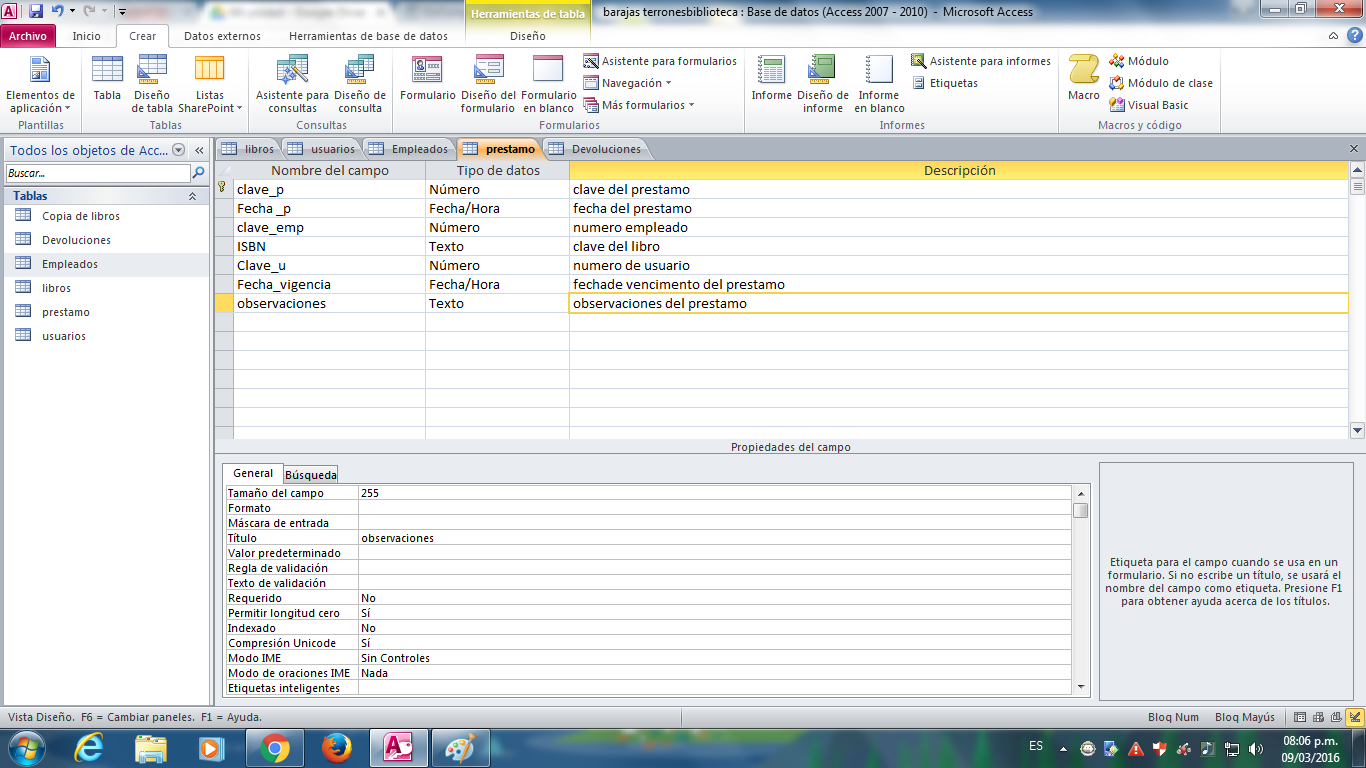Switch to the Datos externos ribbon tab
The image size is (1366, 768).
click(x=222, y=36)
